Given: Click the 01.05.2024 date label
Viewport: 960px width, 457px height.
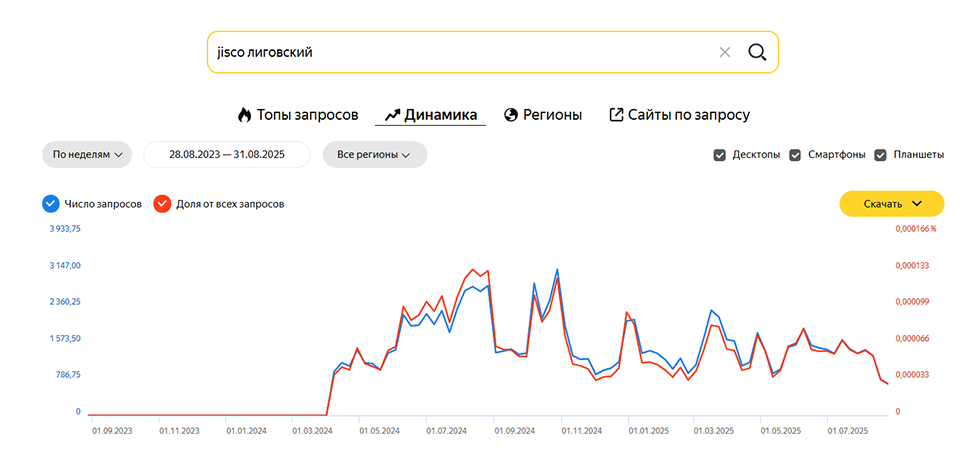Looking at the screenshot, I should tap(380, 431).
